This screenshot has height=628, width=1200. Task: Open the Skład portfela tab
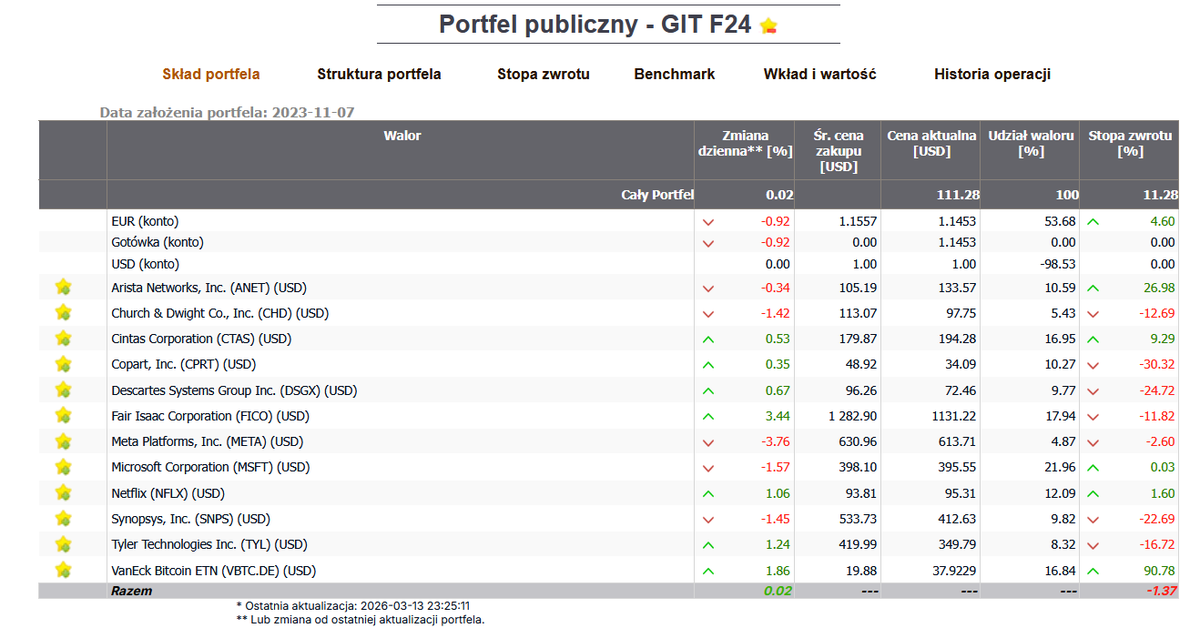click(x=211, y=74)
